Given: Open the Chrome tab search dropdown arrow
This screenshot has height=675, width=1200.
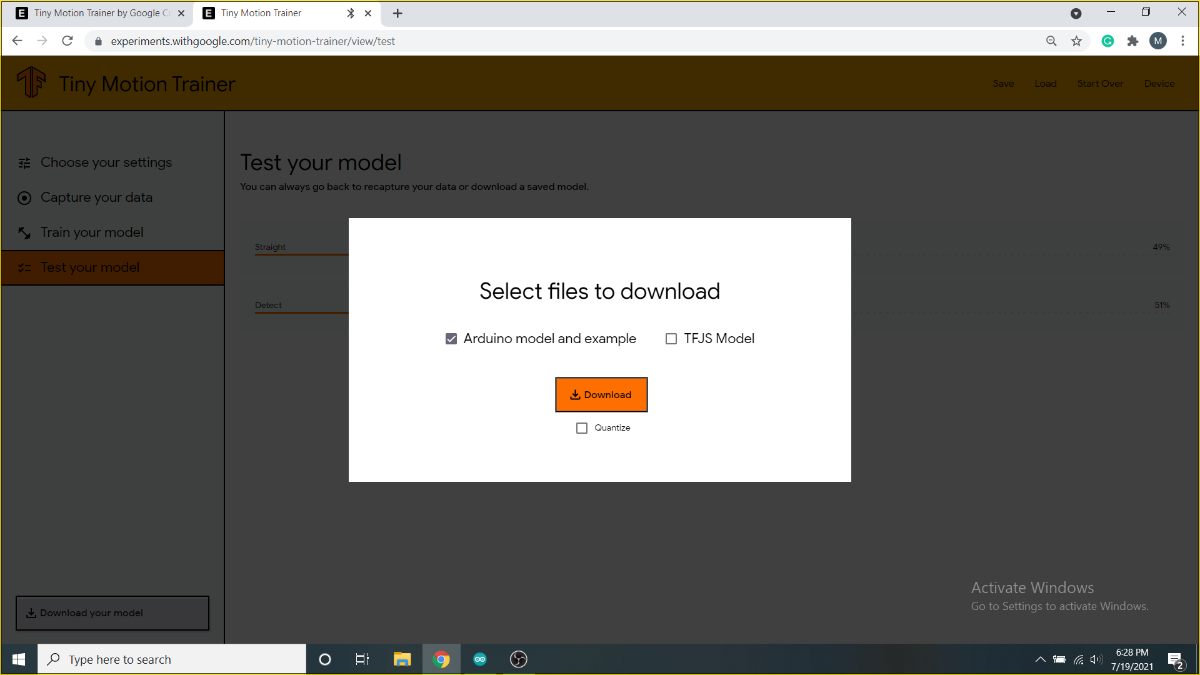Looking at the screenshot, I should 1076,14.
